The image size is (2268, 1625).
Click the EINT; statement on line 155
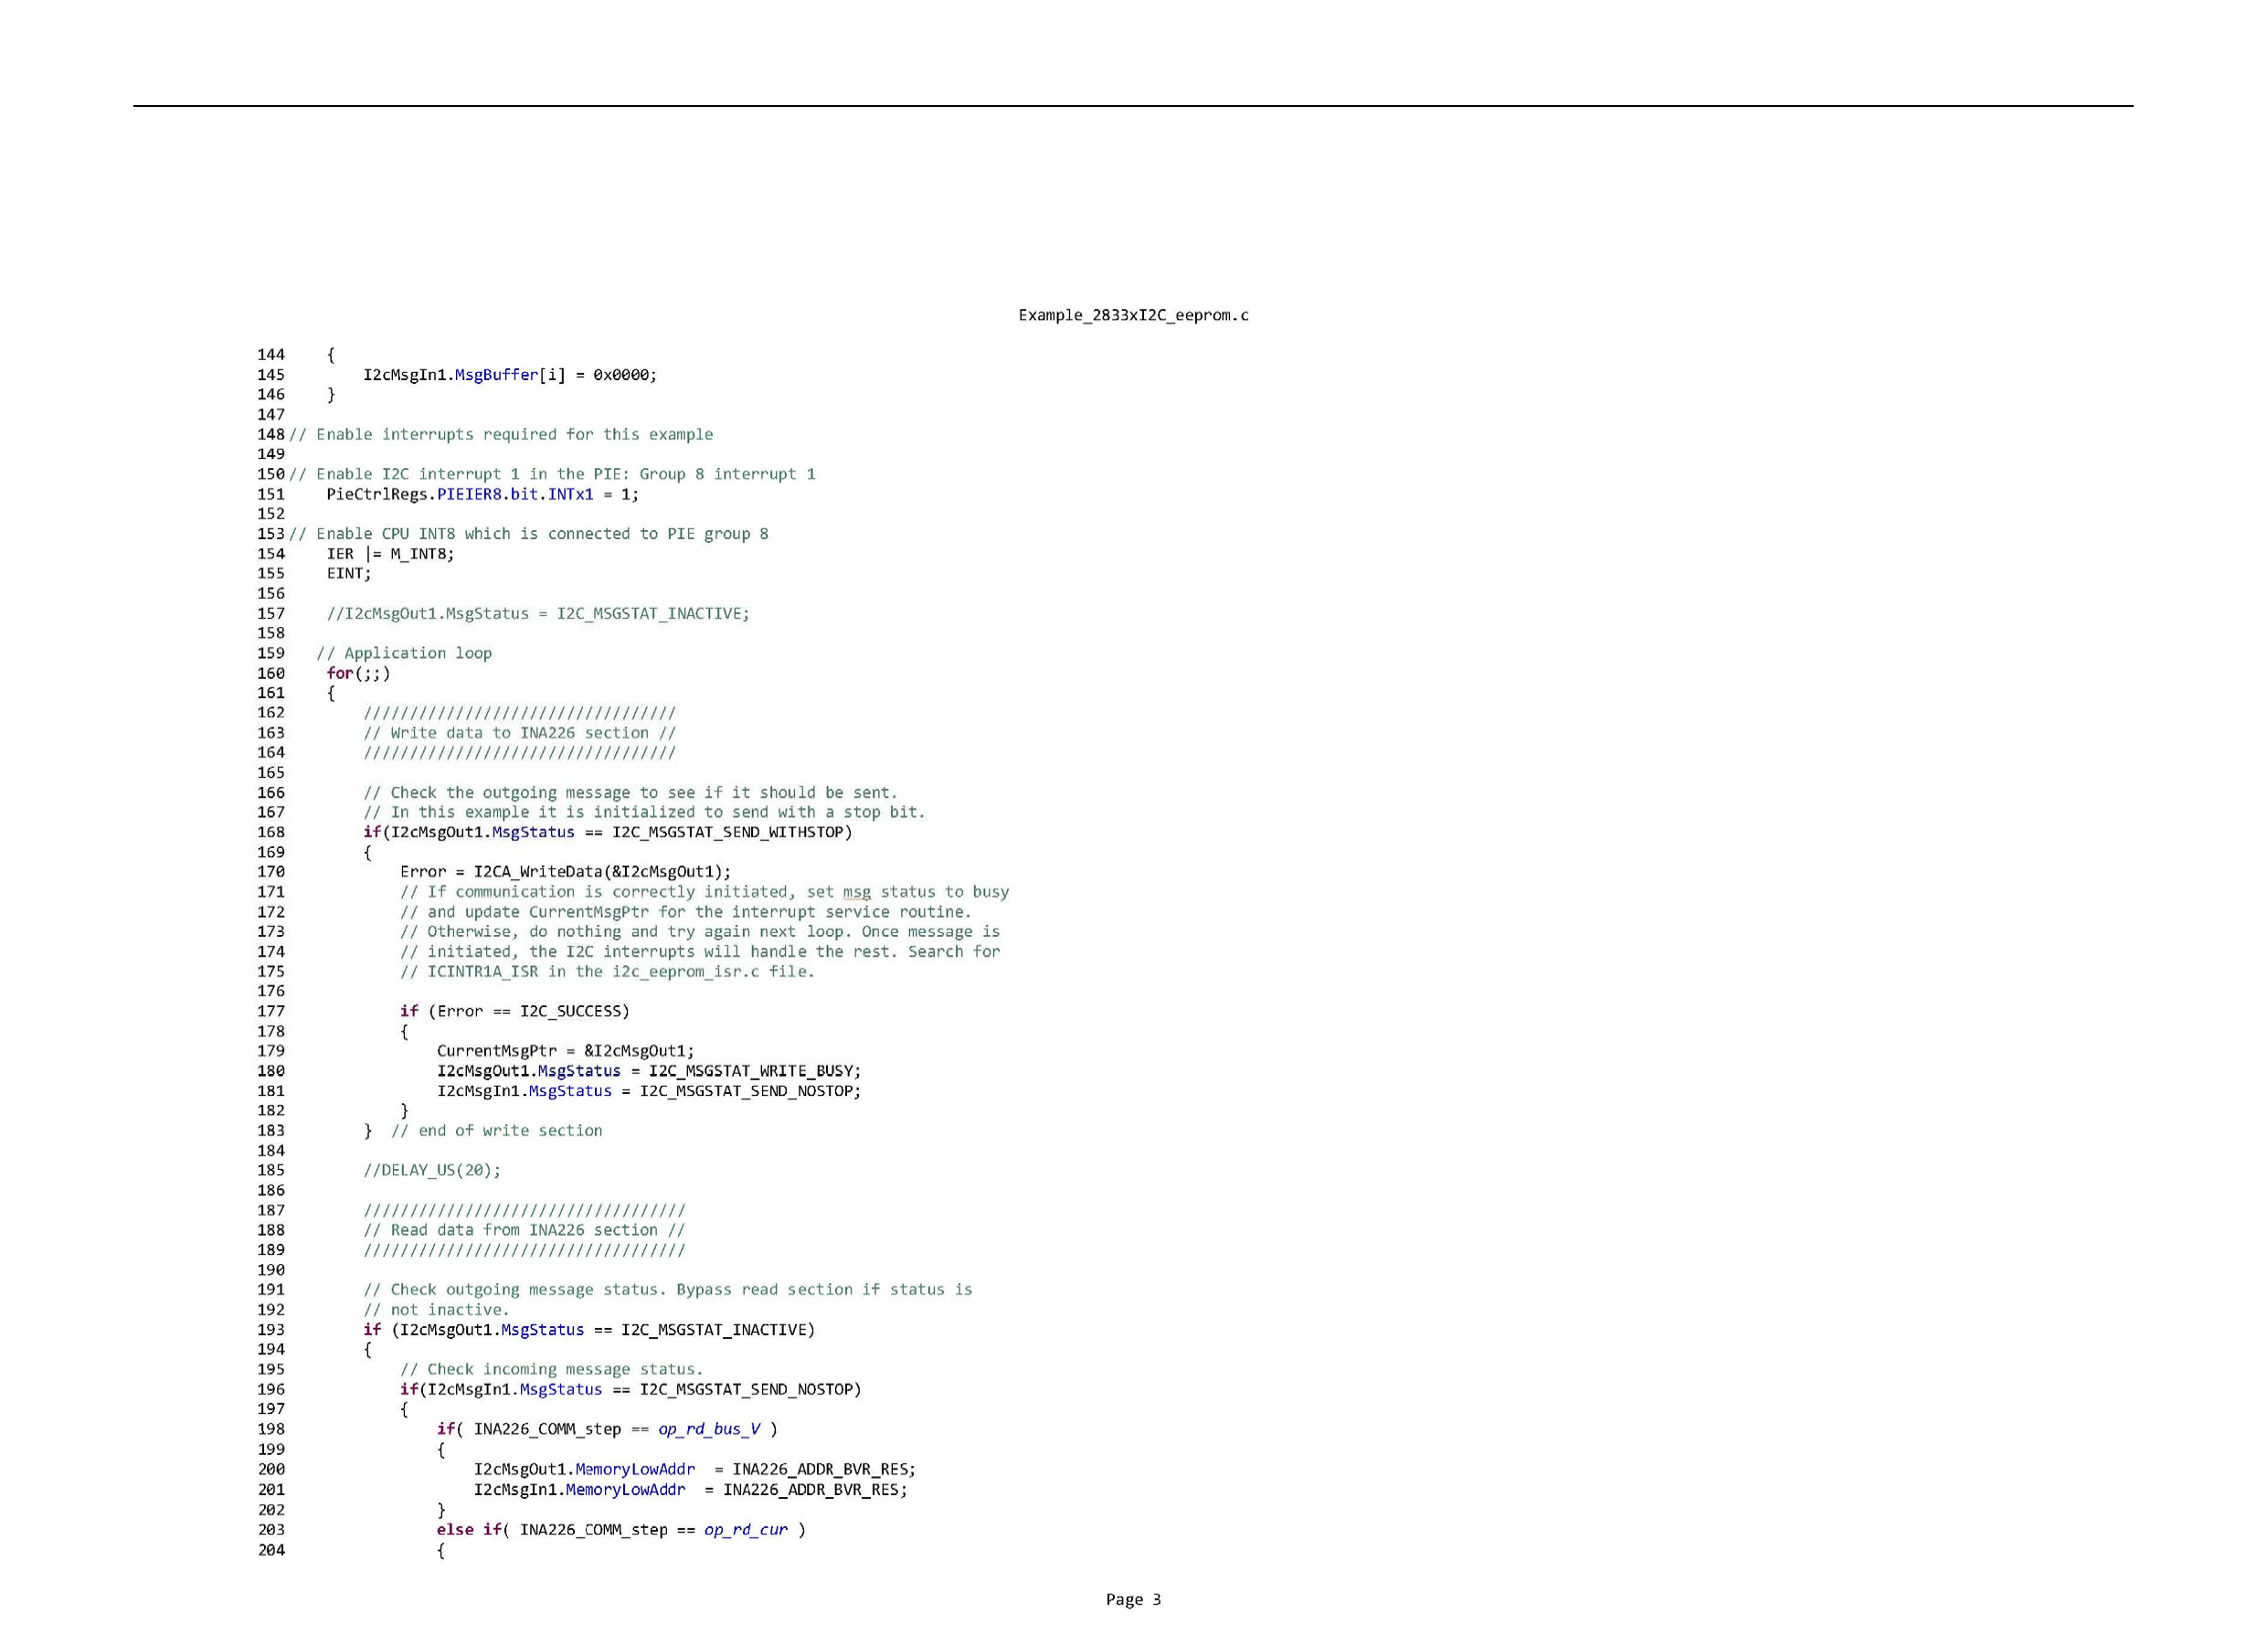point(348,573)
